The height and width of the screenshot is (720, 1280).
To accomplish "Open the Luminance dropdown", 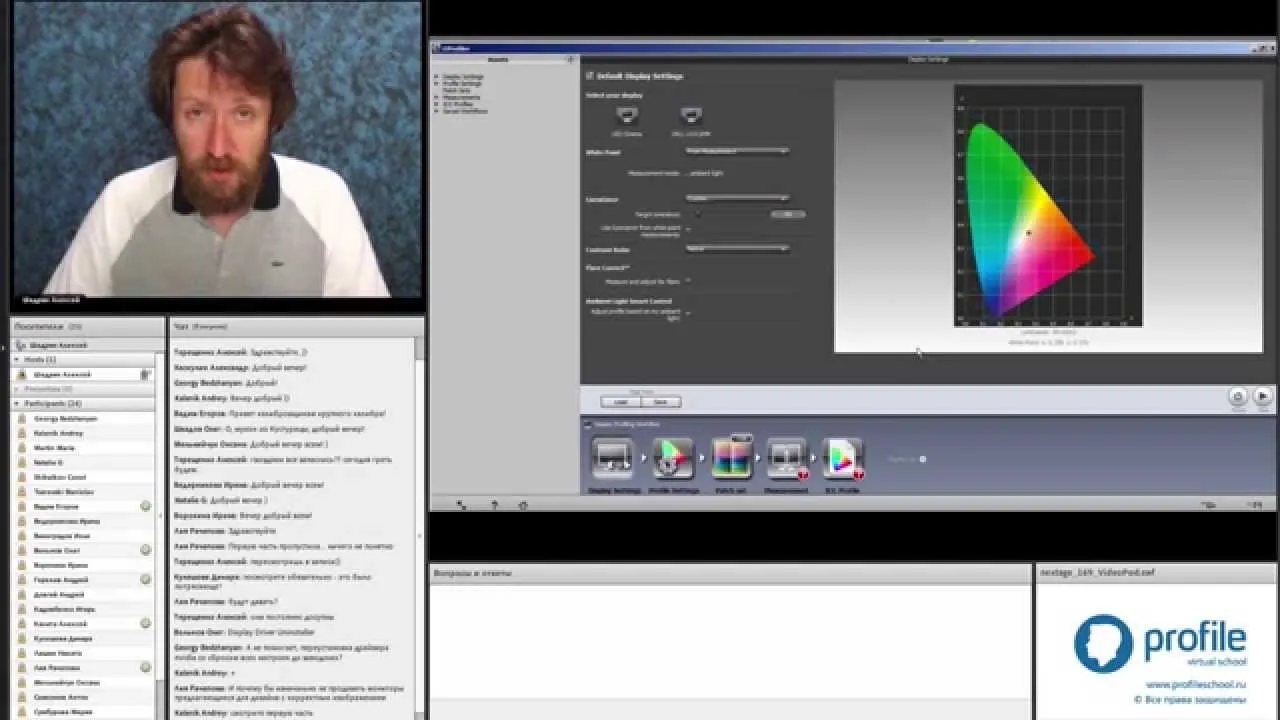I will pos(737,198).
